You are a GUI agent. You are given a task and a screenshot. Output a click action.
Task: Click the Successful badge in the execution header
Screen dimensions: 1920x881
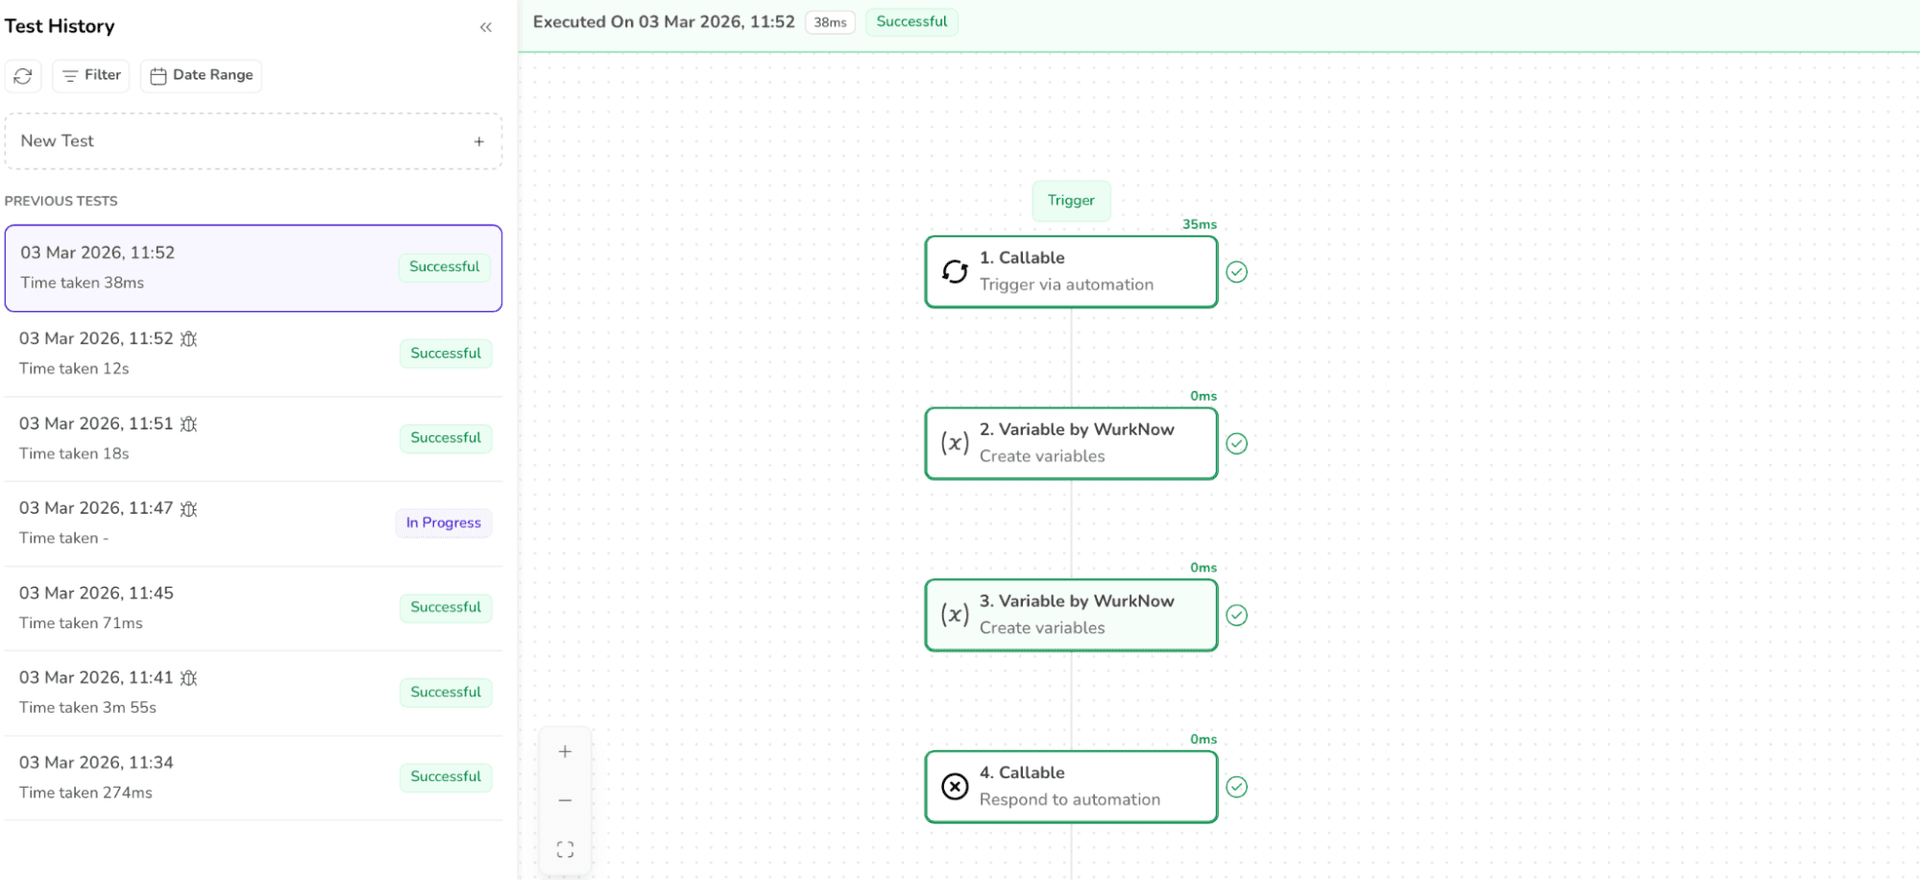(x=911, y=22)
